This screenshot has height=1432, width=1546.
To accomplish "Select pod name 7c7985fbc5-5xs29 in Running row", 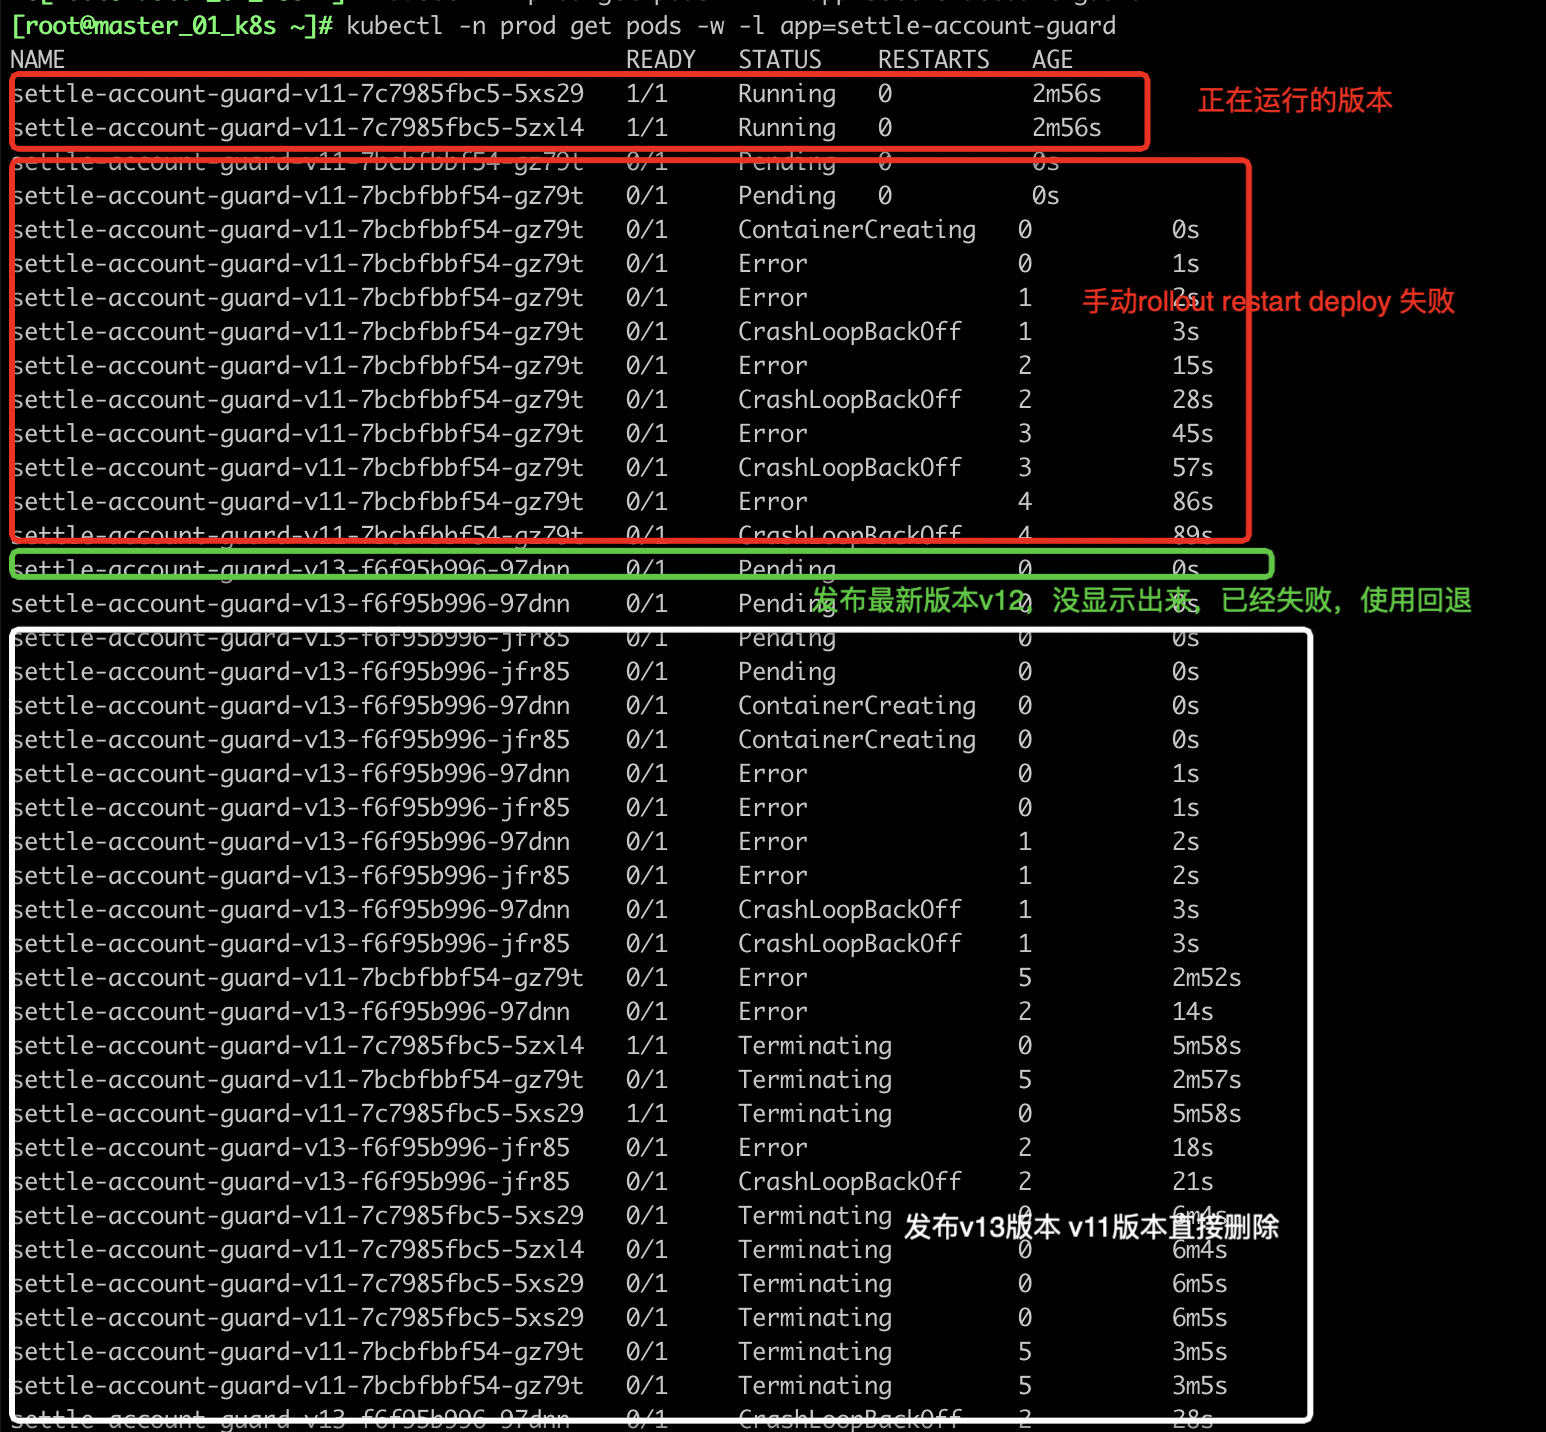I will pos(298,94).
